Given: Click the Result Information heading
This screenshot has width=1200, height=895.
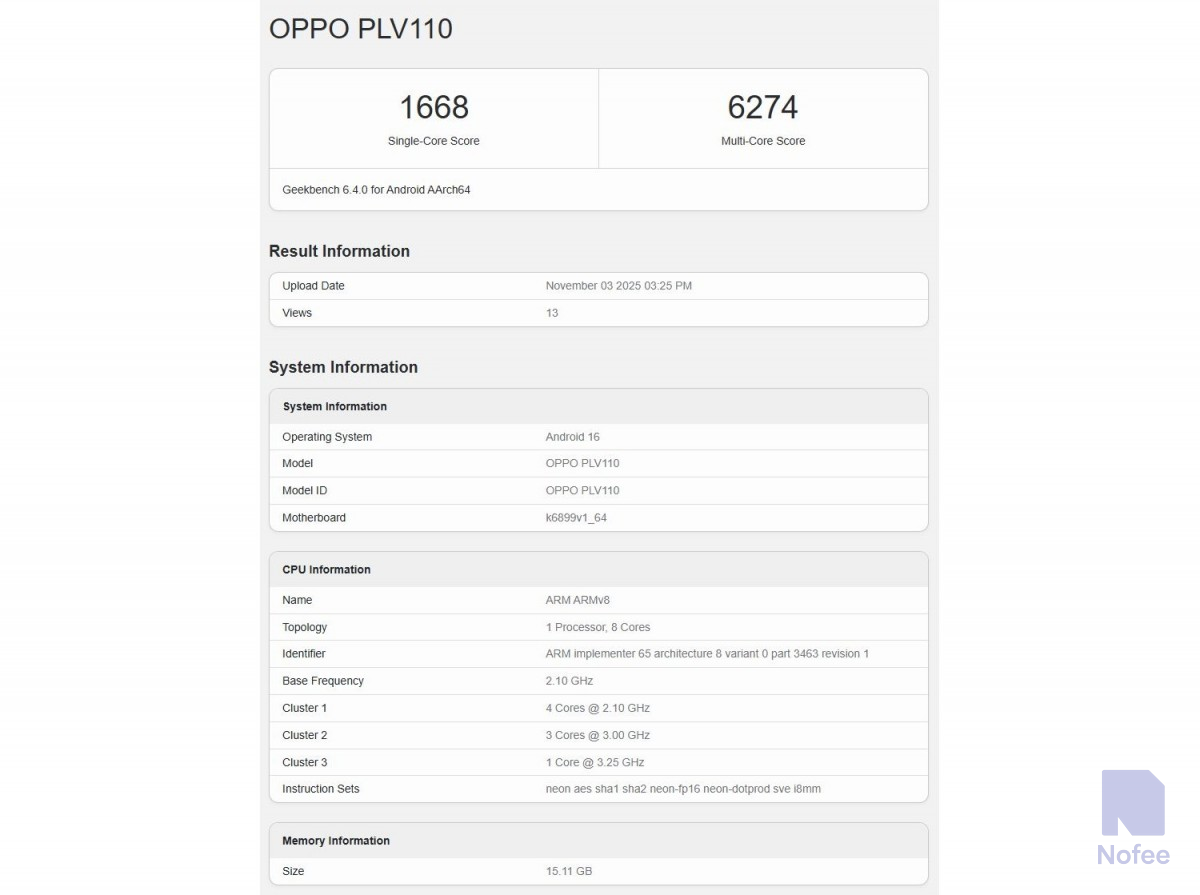Looking at the screenshot, I should pos(339,251).
